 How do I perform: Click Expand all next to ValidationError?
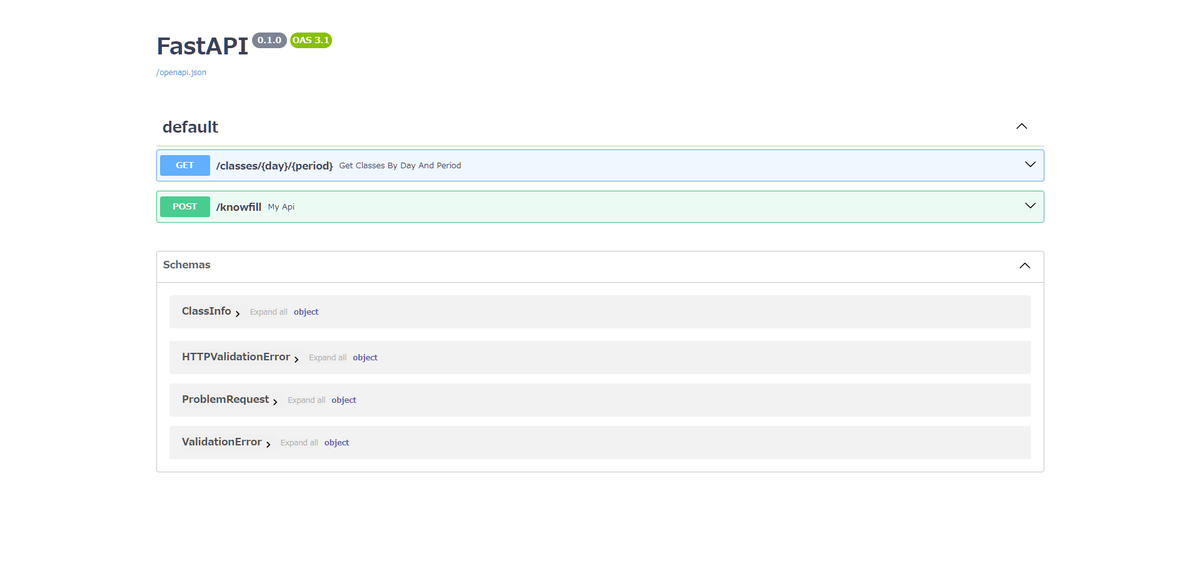point(299,442)
